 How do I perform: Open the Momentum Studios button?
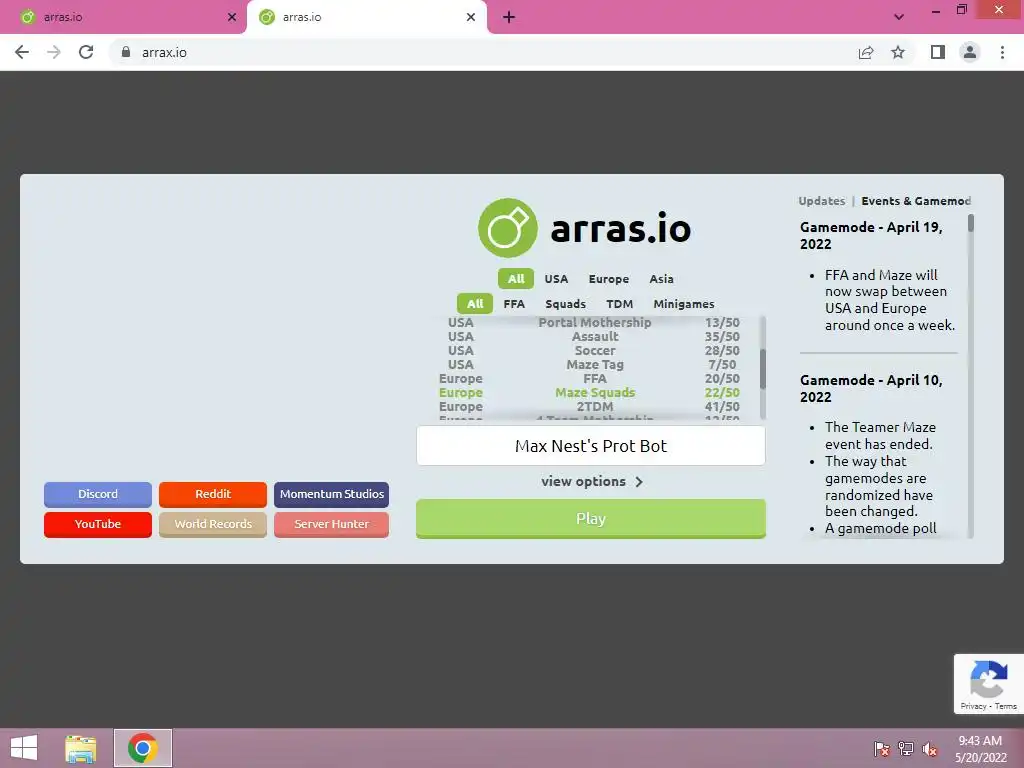332,494
